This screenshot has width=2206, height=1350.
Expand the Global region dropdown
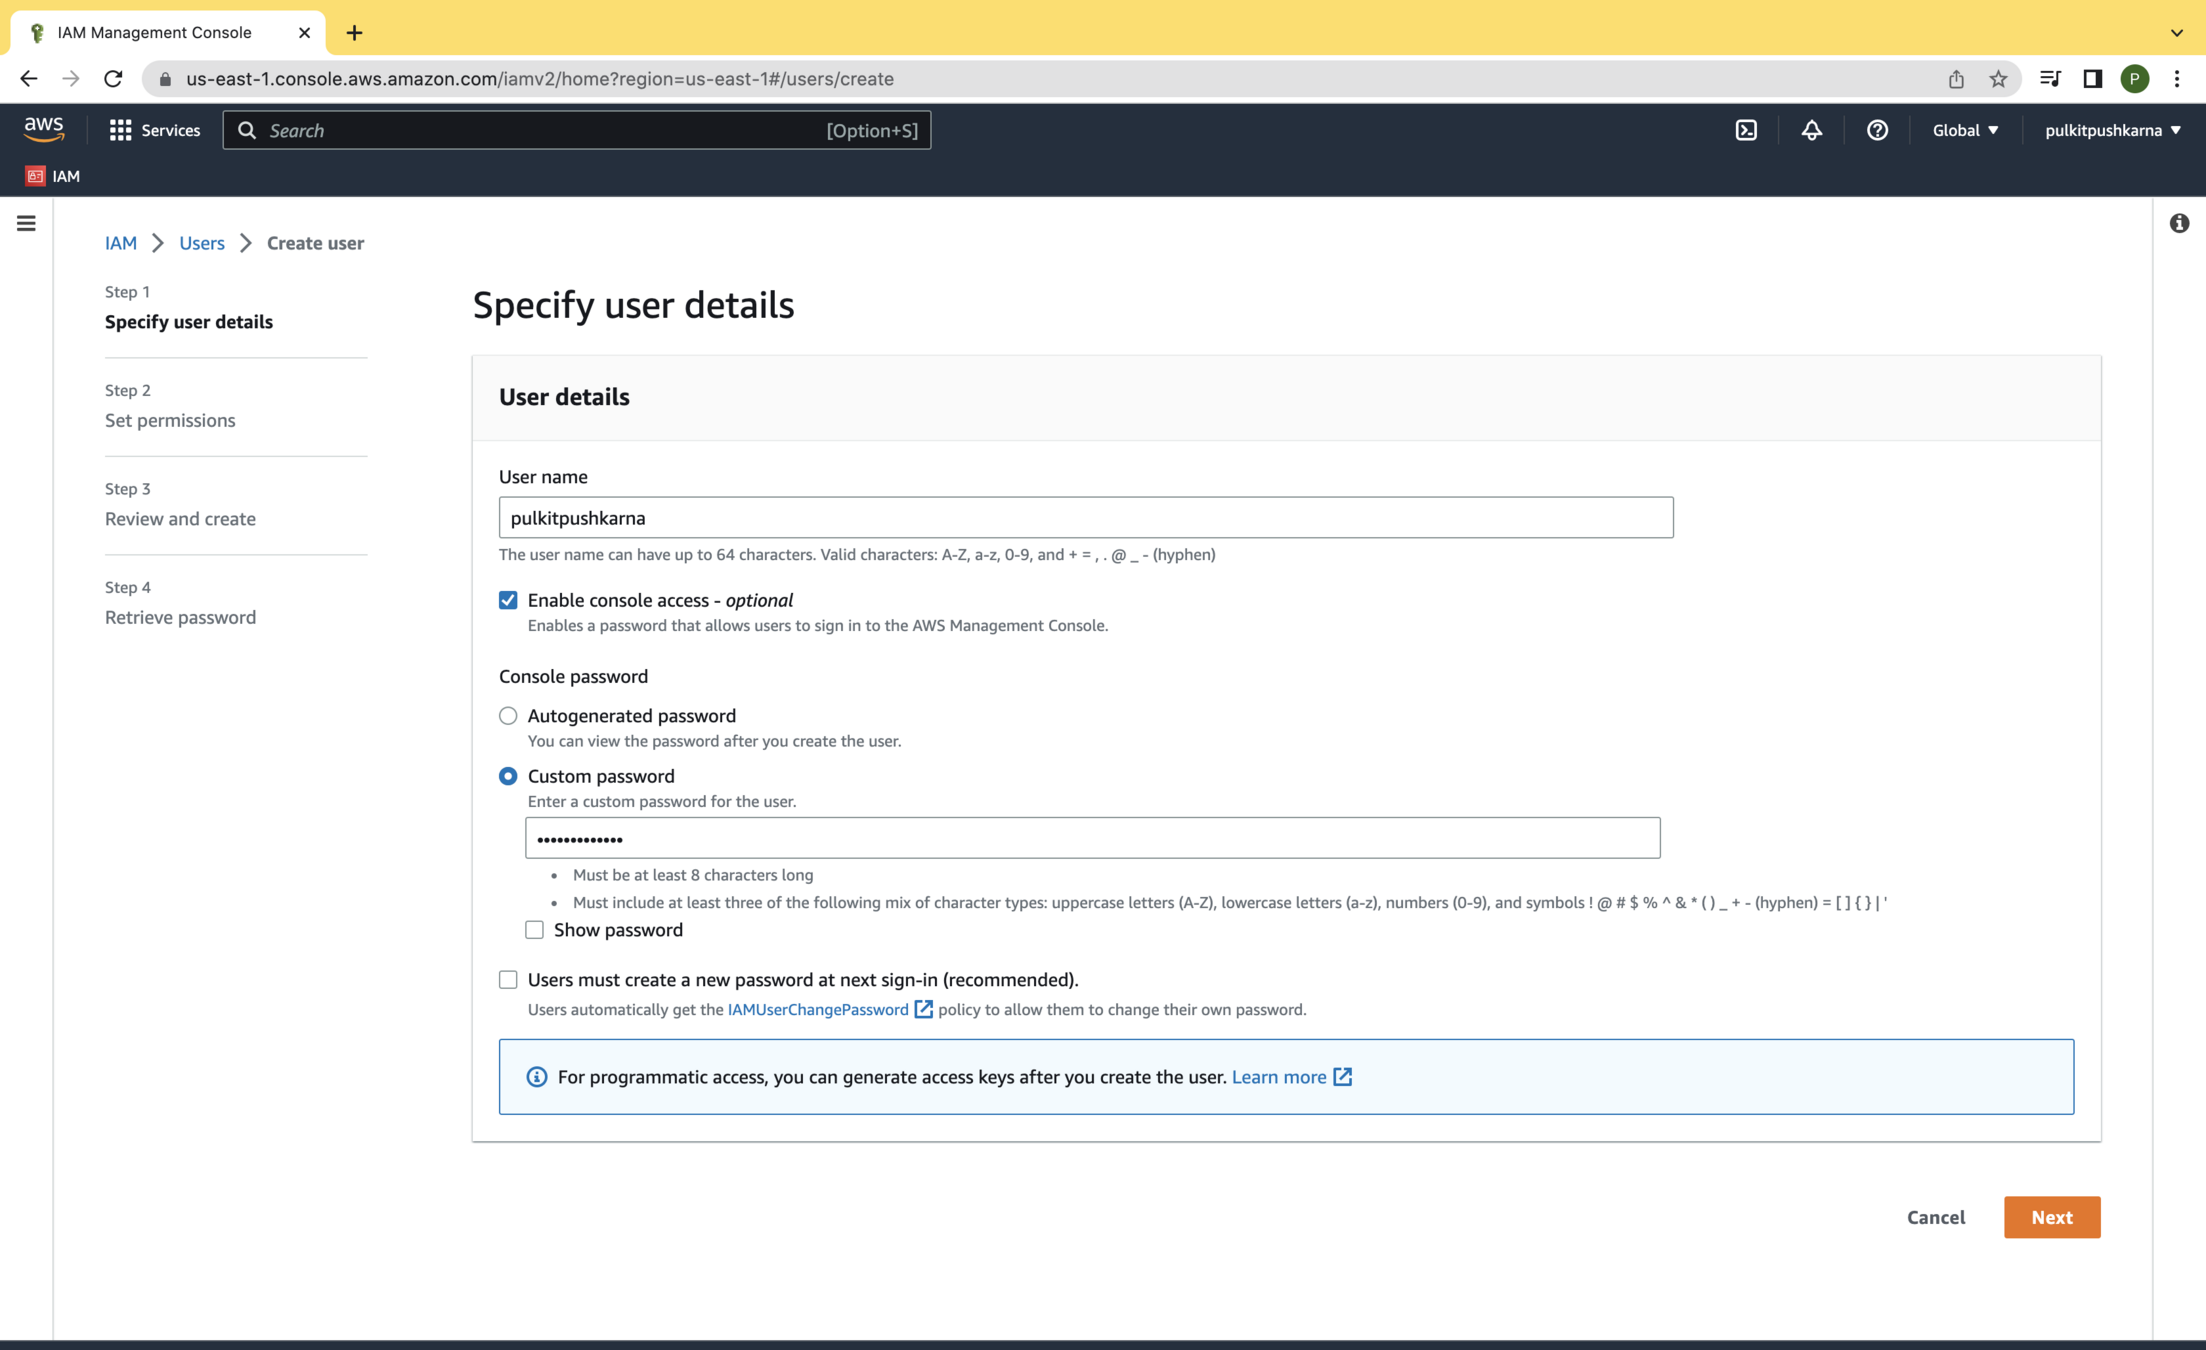click(1964, 130)
